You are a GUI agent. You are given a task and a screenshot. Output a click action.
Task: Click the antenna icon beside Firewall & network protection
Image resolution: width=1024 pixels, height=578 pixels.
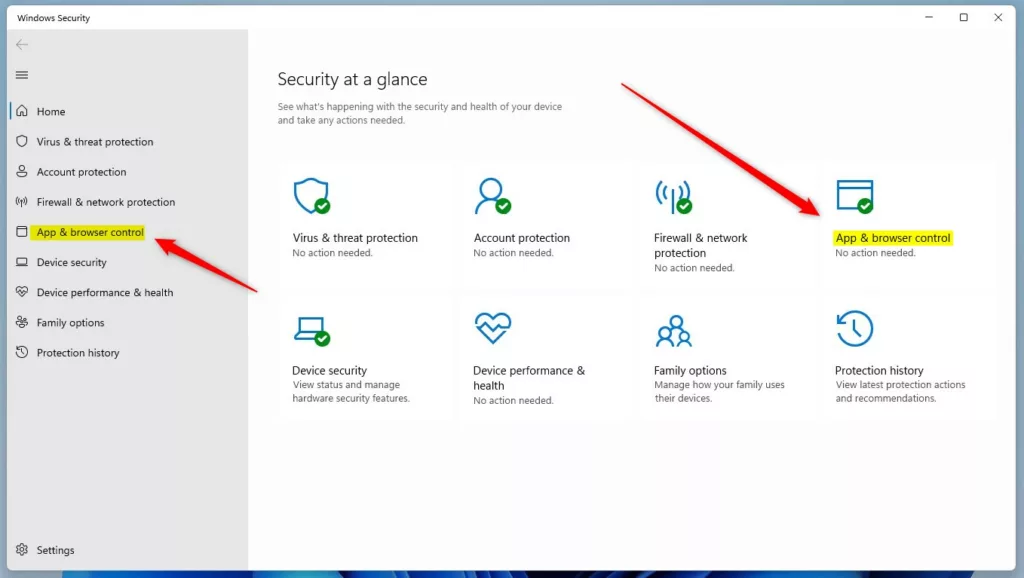(22, 201)
